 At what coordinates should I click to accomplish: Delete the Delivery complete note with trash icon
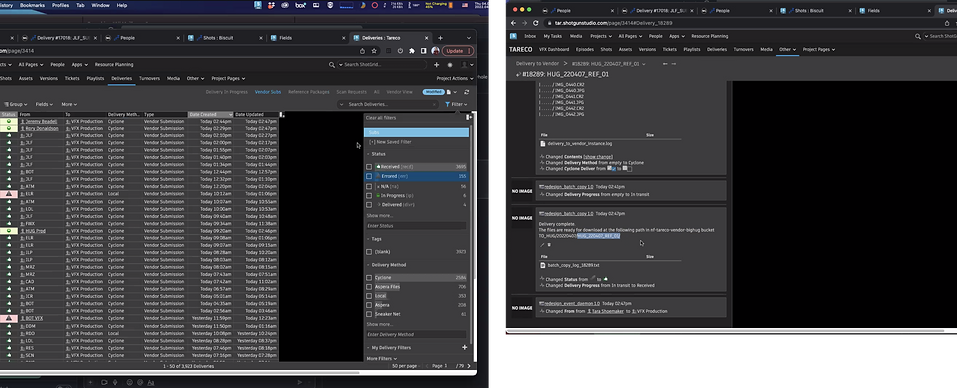click(549, 245)
